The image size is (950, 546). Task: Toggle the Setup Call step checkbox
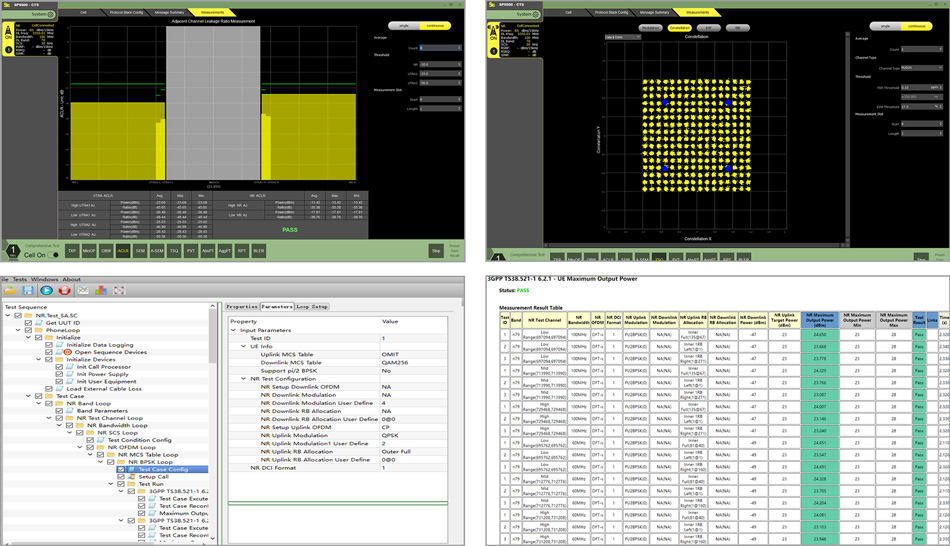[x=122, y=477]
